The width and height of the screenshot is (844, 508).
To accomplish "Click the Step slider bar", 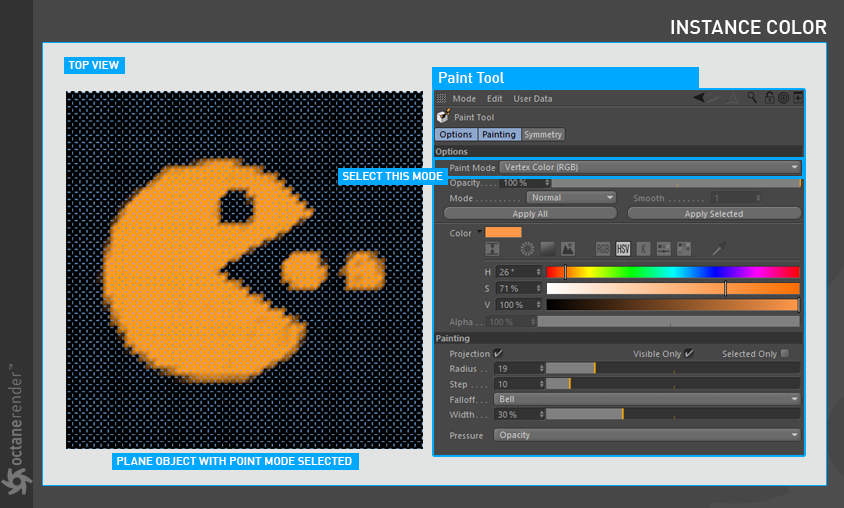I will point(673,384).
